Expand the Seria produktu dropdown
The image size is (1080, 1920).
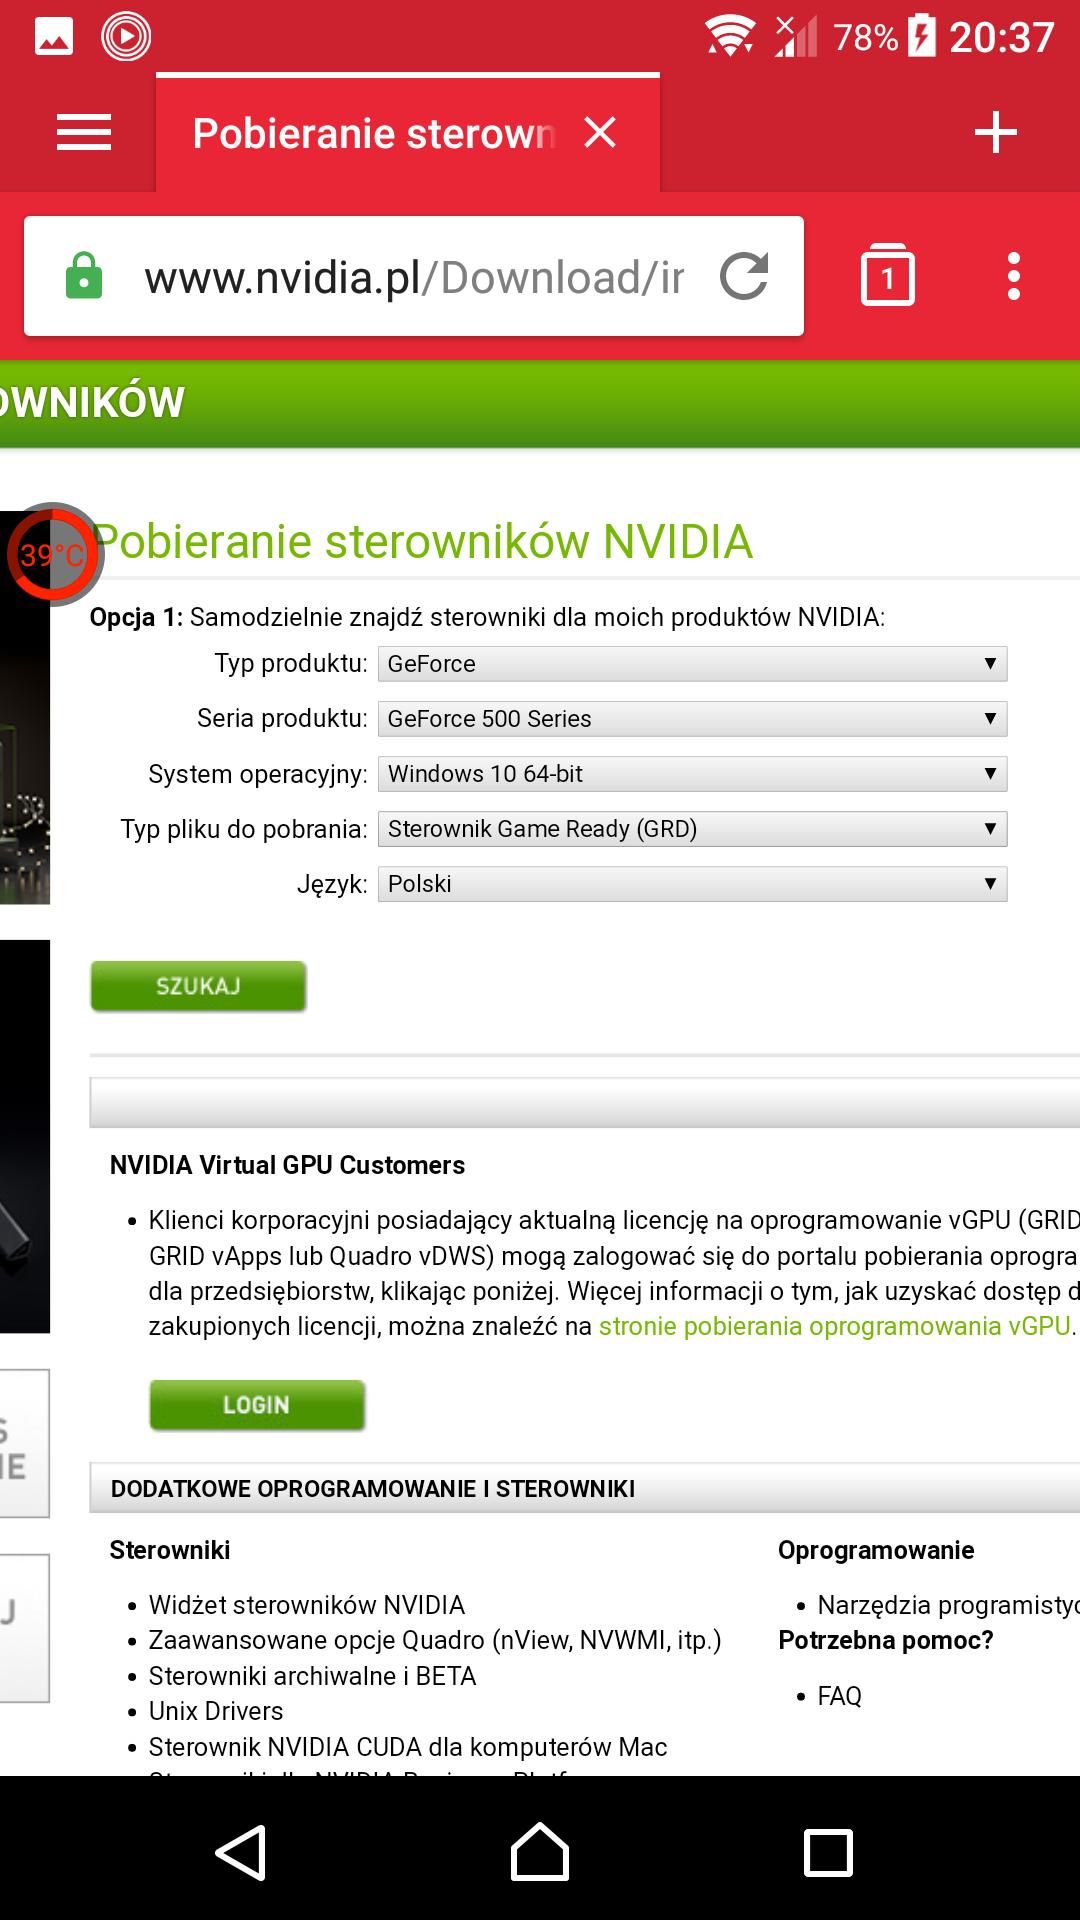click(x=691, y=719)
